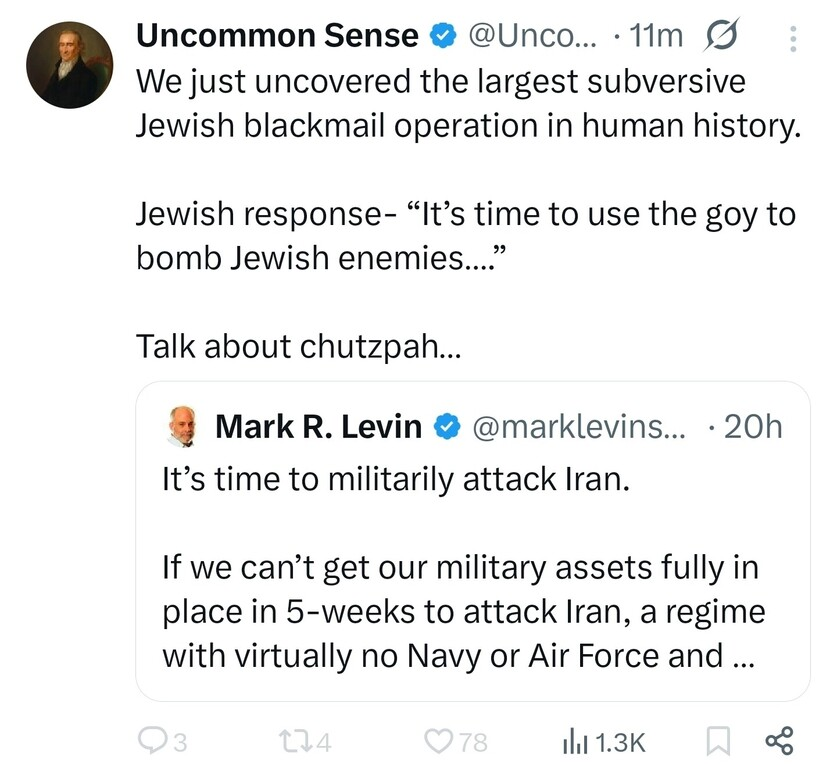Click the truncated @Unco... handle
The height and width of the screenshot is (764, 837).
(528, 37)
